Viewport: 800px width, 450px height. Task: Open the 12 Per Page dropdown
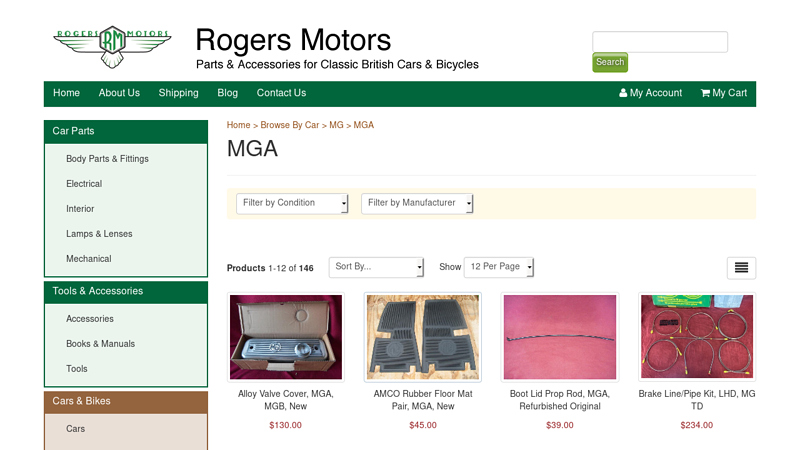tap(498, 267)
